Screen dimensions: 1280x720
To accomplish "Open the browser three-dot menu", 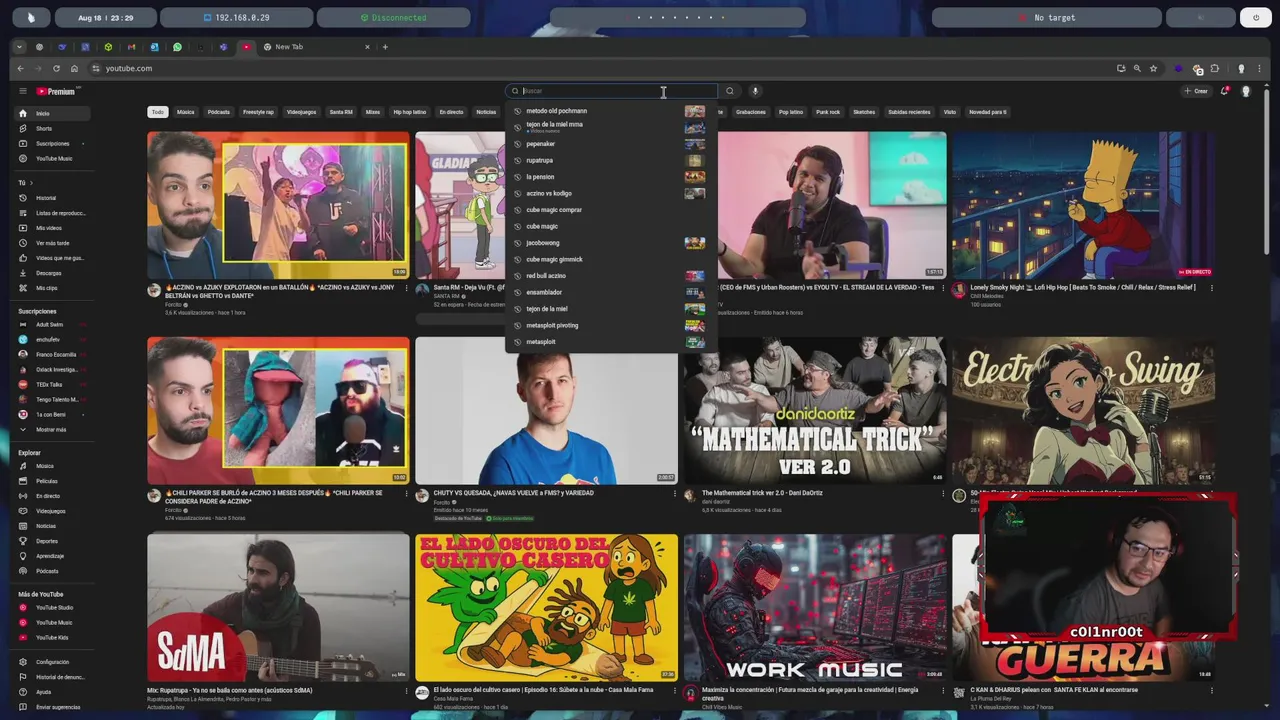I will [1260, 68].
